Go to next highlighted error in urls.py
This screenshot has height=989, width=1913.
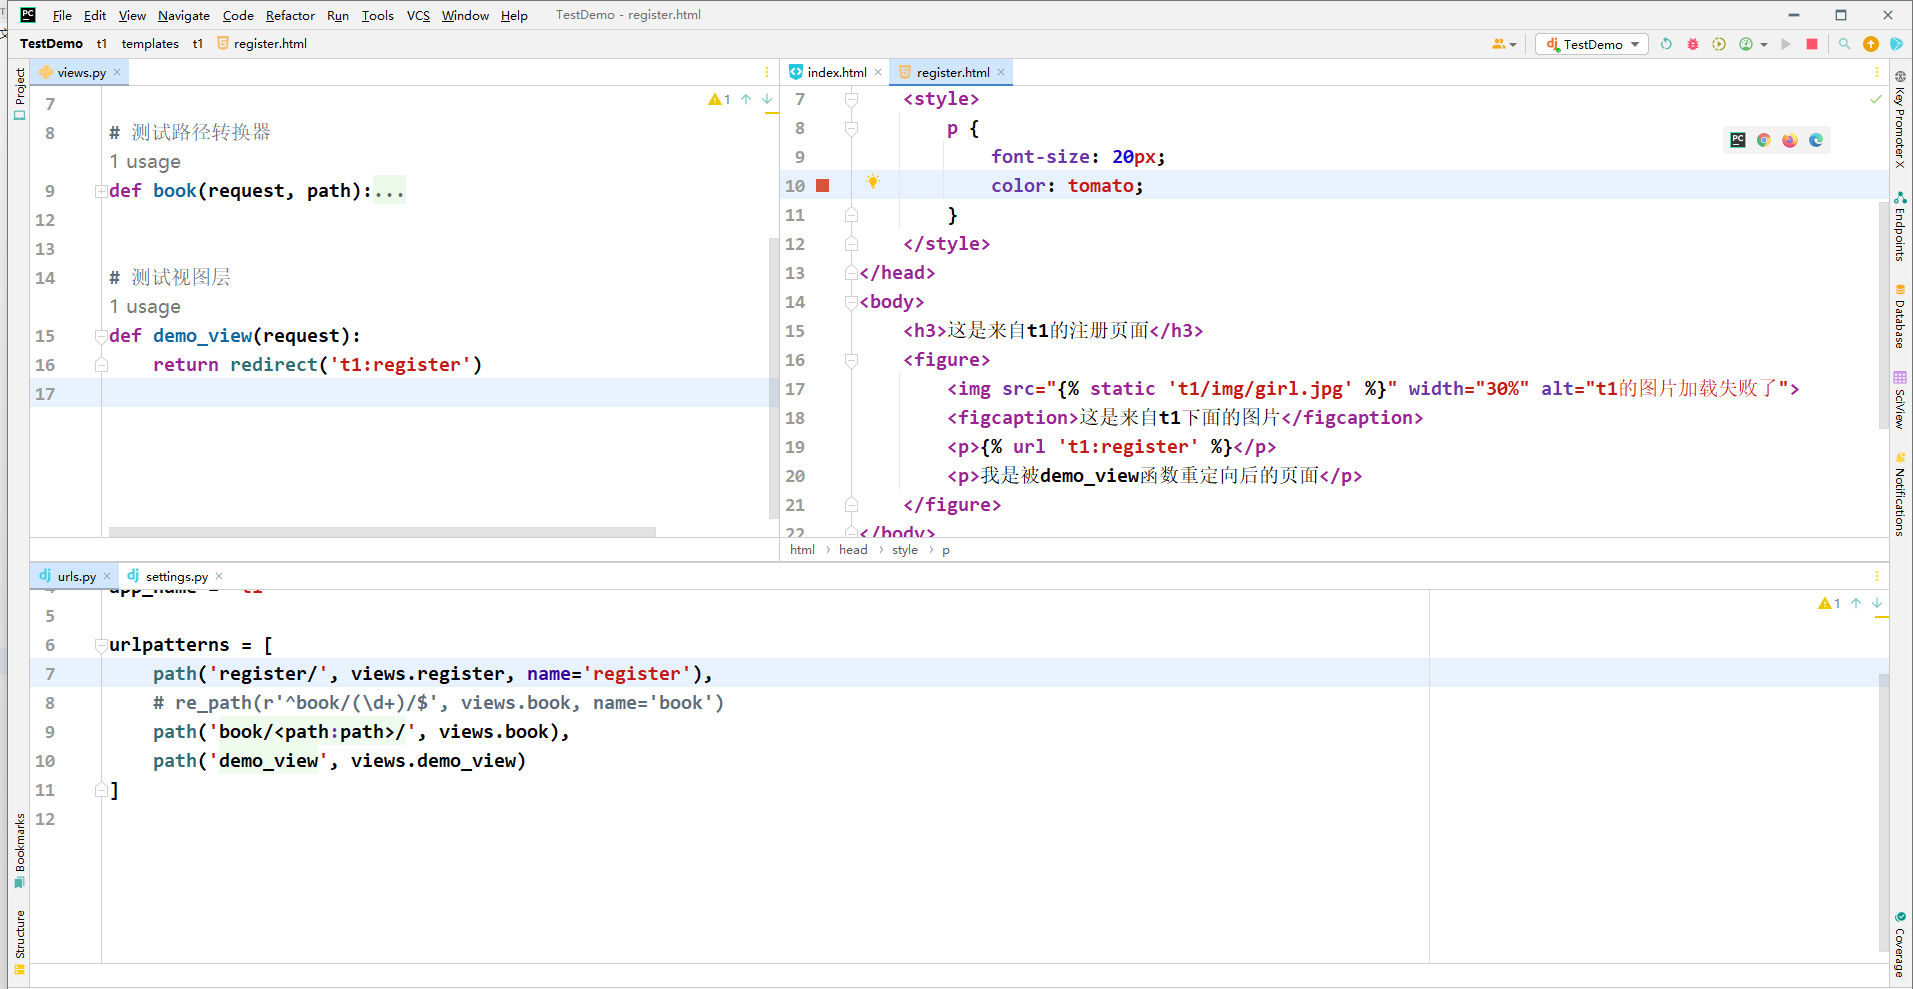[1877, 603]
